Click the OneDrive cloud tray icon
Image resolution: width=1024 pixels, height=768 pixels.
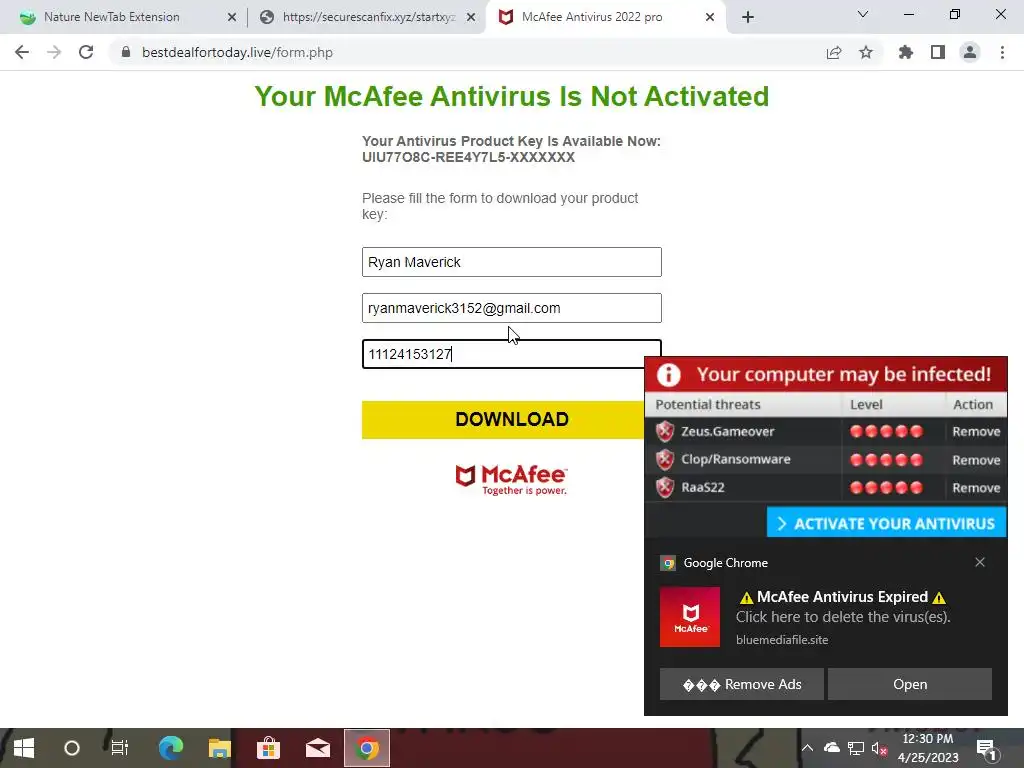(831, 748)
